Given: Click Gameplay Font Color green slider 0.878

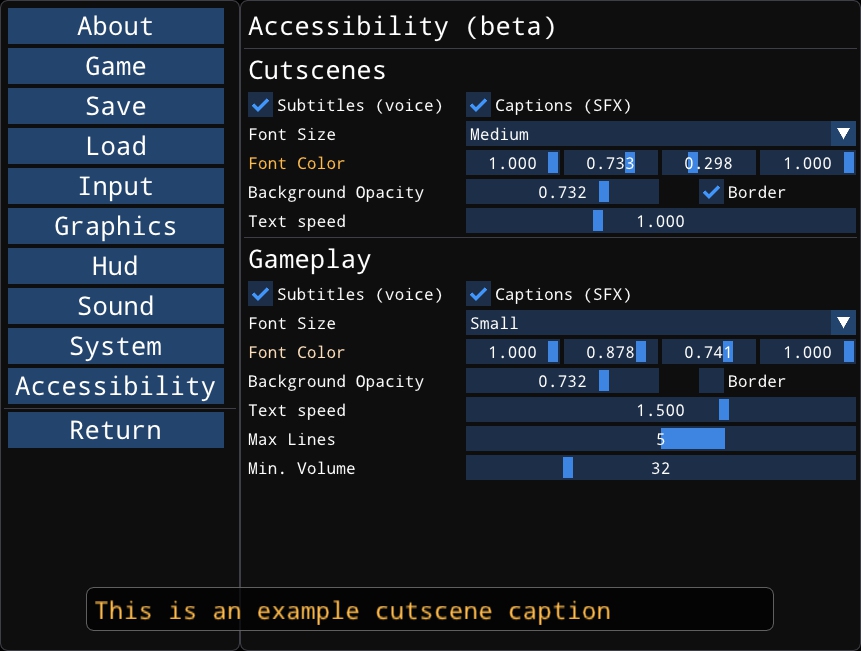Looking at the screenshot, I should 611,352.
